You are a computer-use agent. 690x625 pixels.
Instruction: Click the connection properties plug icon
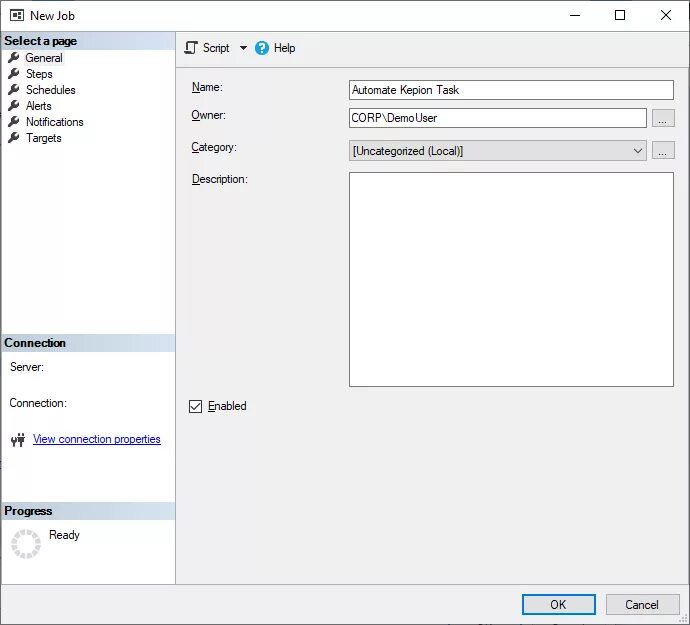coord(18,440)
